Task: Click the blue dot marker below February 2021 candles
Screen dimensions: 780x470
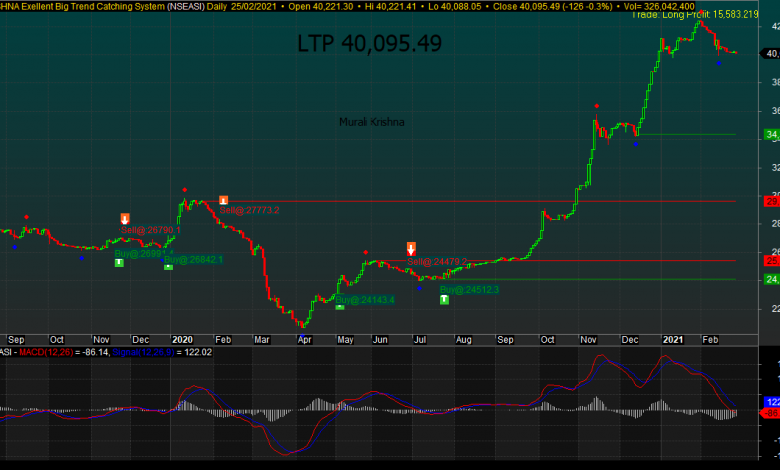Action: (718, 63)
